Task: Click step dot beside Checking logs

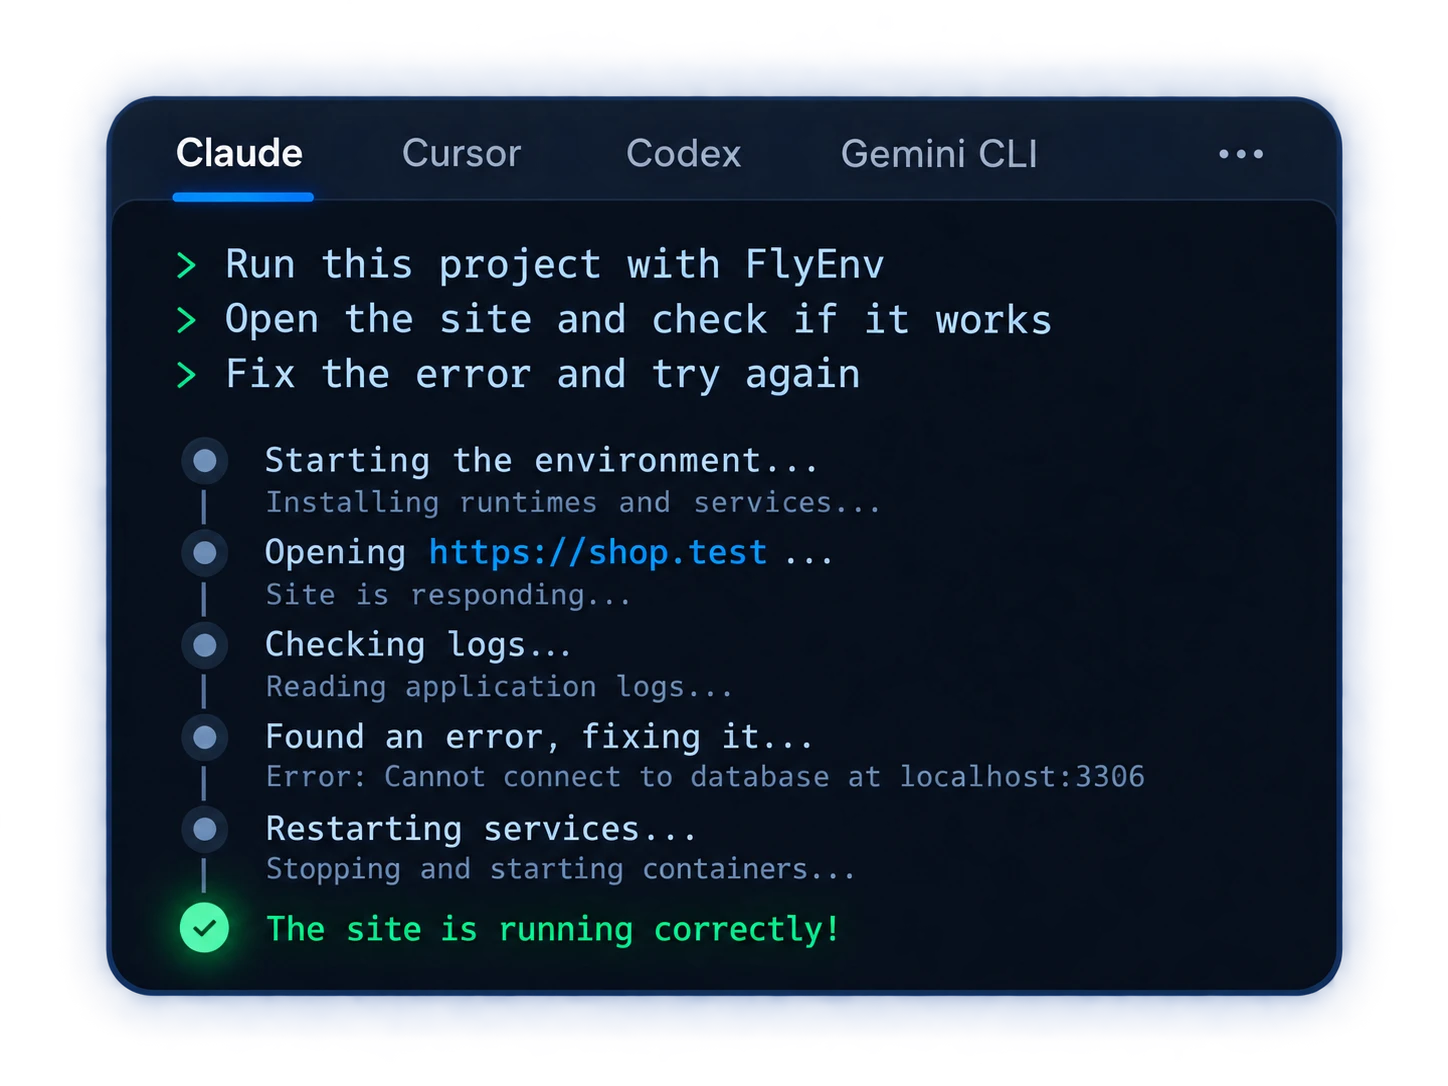Action: (205, 645)
